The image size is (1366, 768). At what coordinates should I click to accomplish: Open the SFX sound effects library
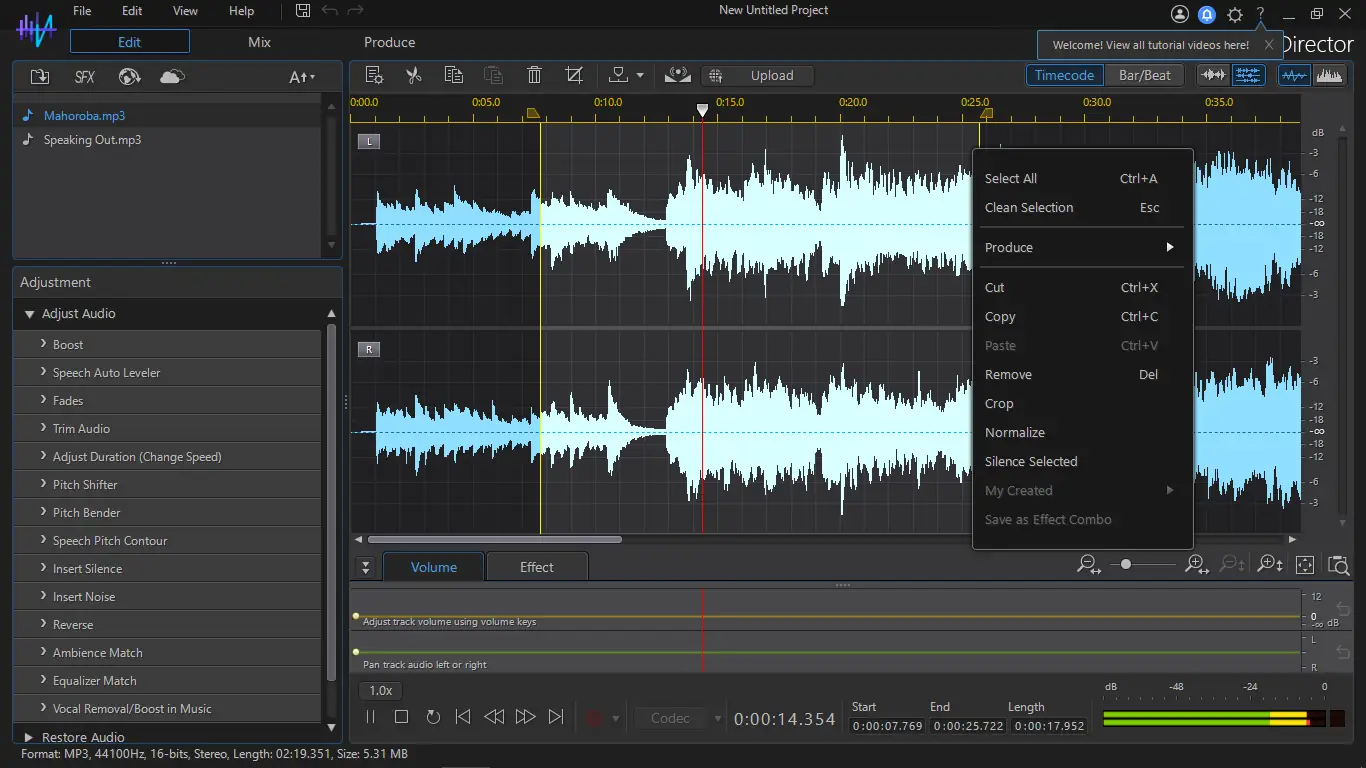(x=85, y=77)
